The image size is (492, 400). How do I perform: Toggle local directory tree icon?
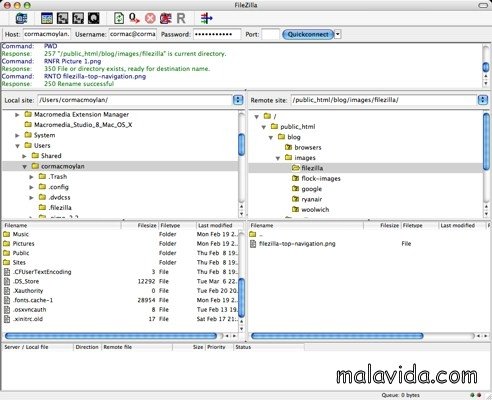pos(62,18)
